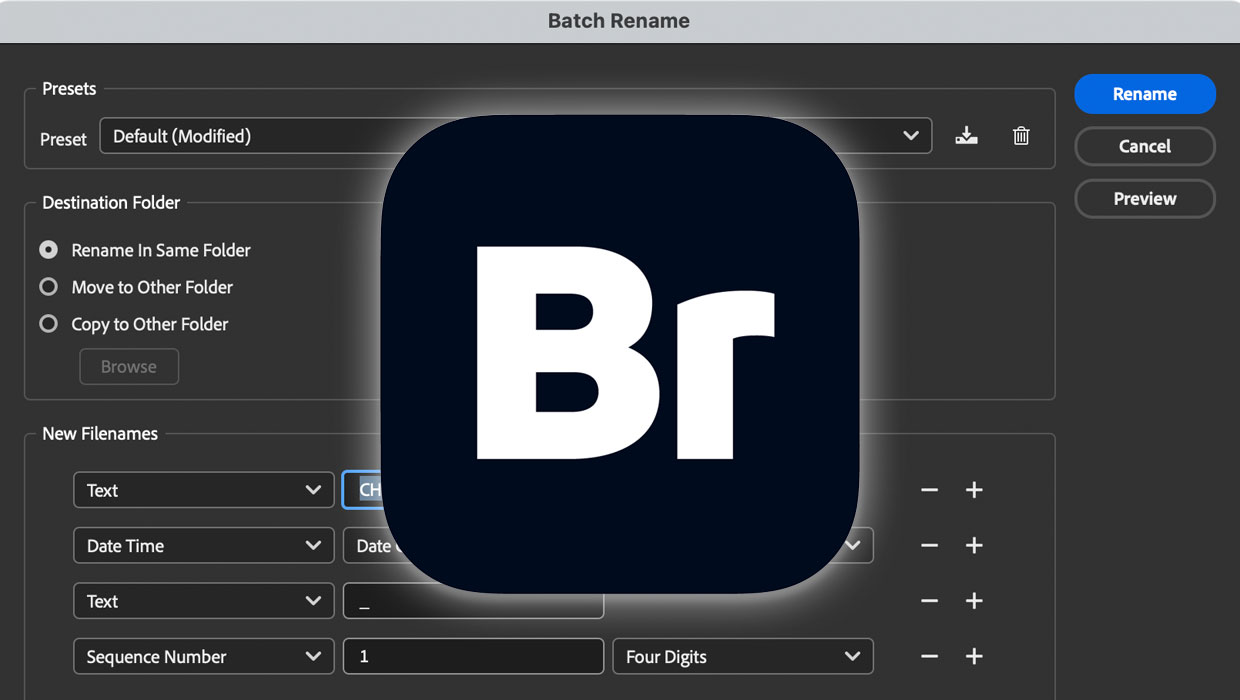The height and width of the screenshot is (700, 1240).
Task: Open the Four Digits dropdown
Action: pyautogui.click(x=743, y=657)
